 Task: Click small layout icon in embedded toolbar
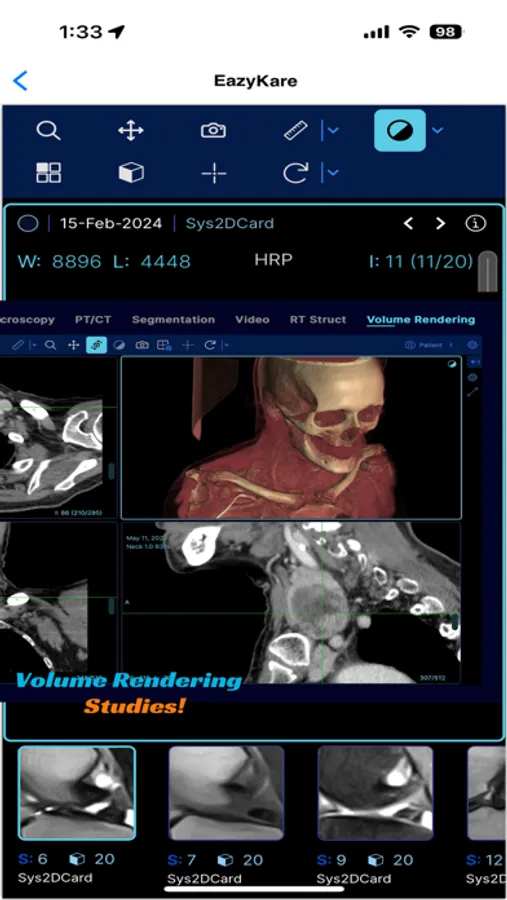coord(164,345)
